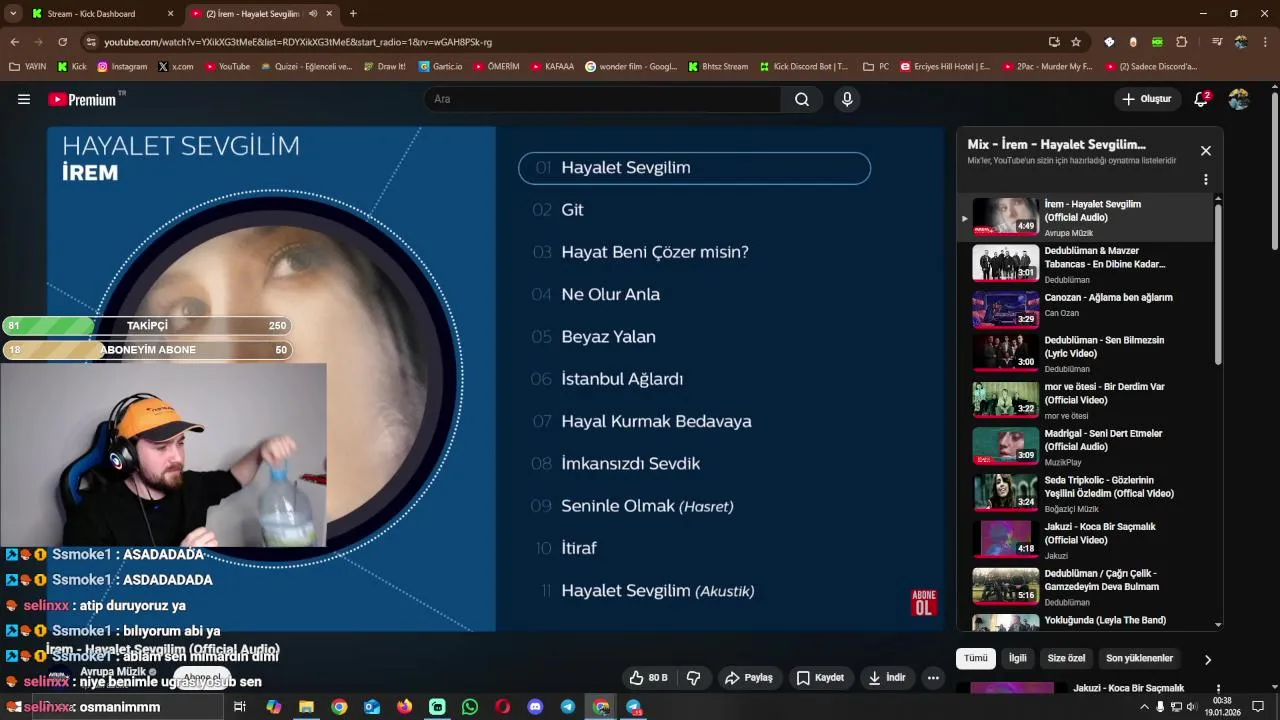This screenshot has width=1280, height=720.
Task: Select the Son yüklenenler filter chip
Action: pyautogui.click(x=1139, y=658)
